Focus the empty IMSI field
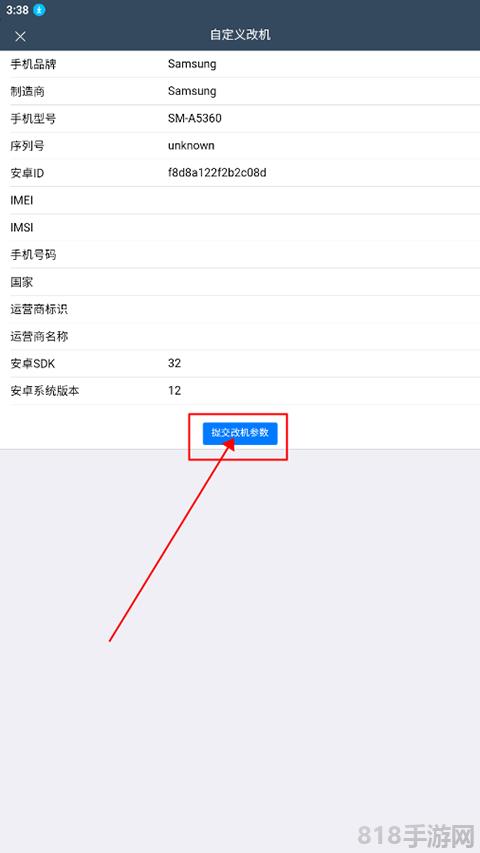480x853 pixels. pyautogui.click(x=323, y=227)
